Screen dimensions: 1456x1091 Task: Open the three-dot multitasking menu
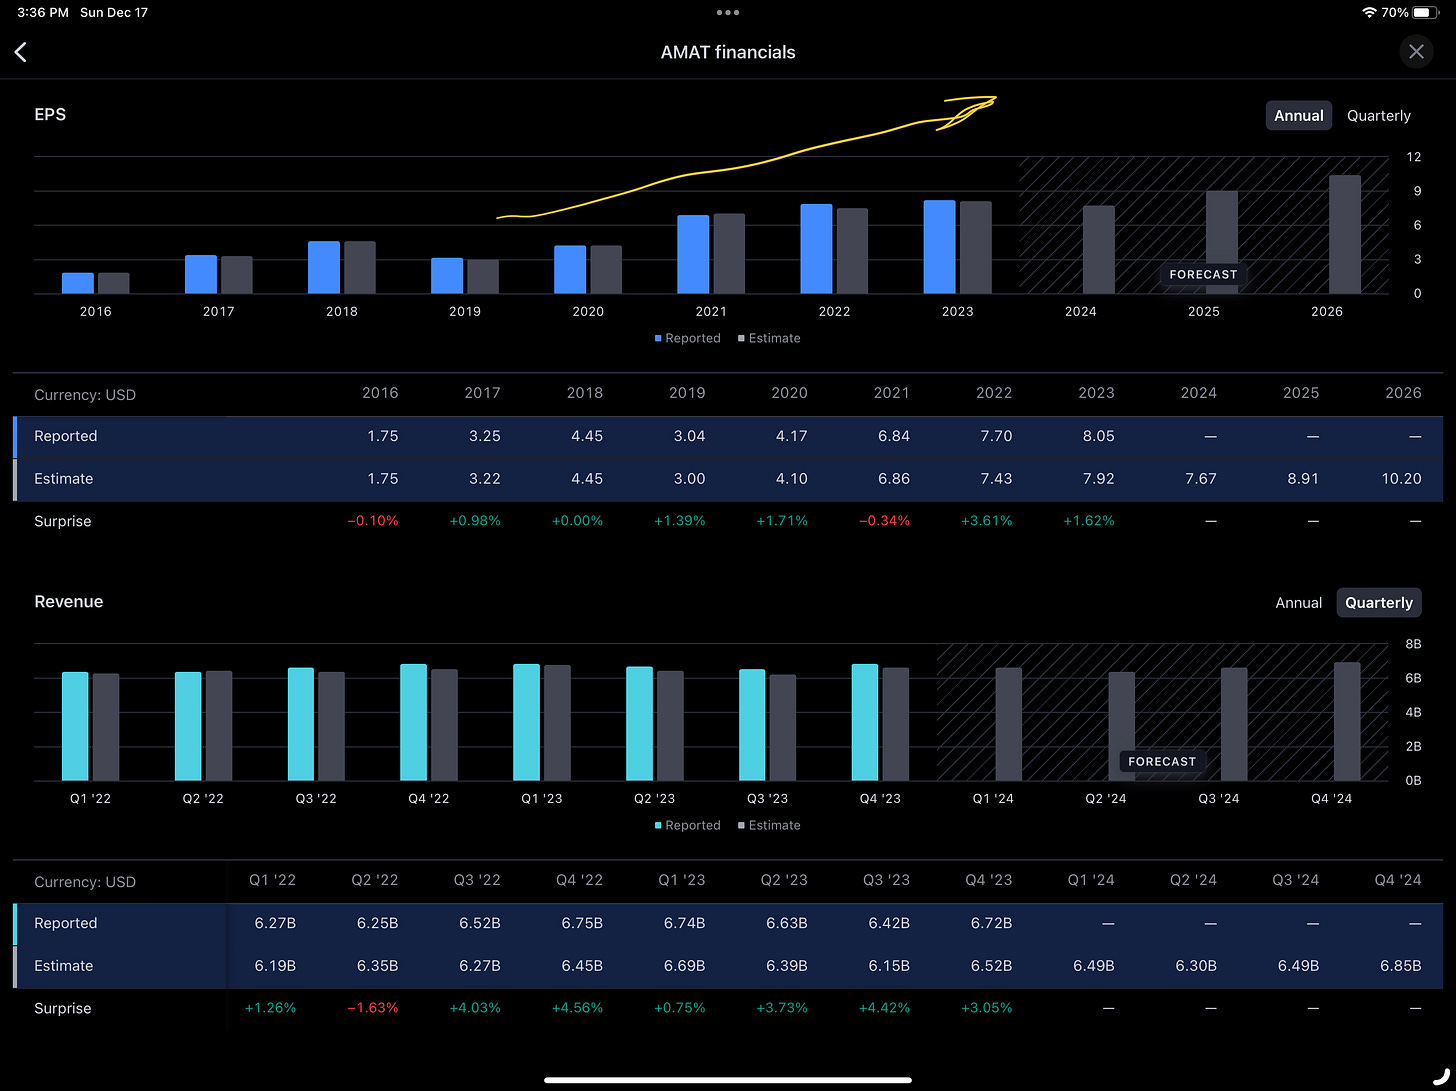click(728, 13)
